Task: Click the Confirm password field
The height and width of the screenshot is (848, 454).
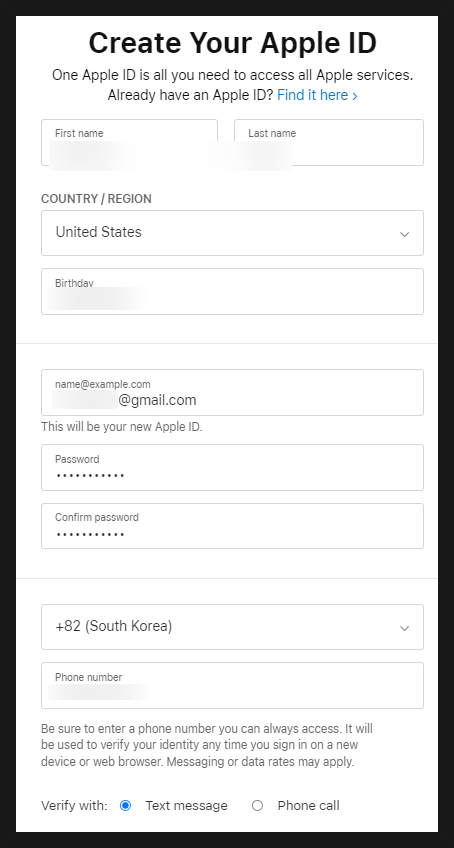Action: pyautogui.click(x=232, y=526)
